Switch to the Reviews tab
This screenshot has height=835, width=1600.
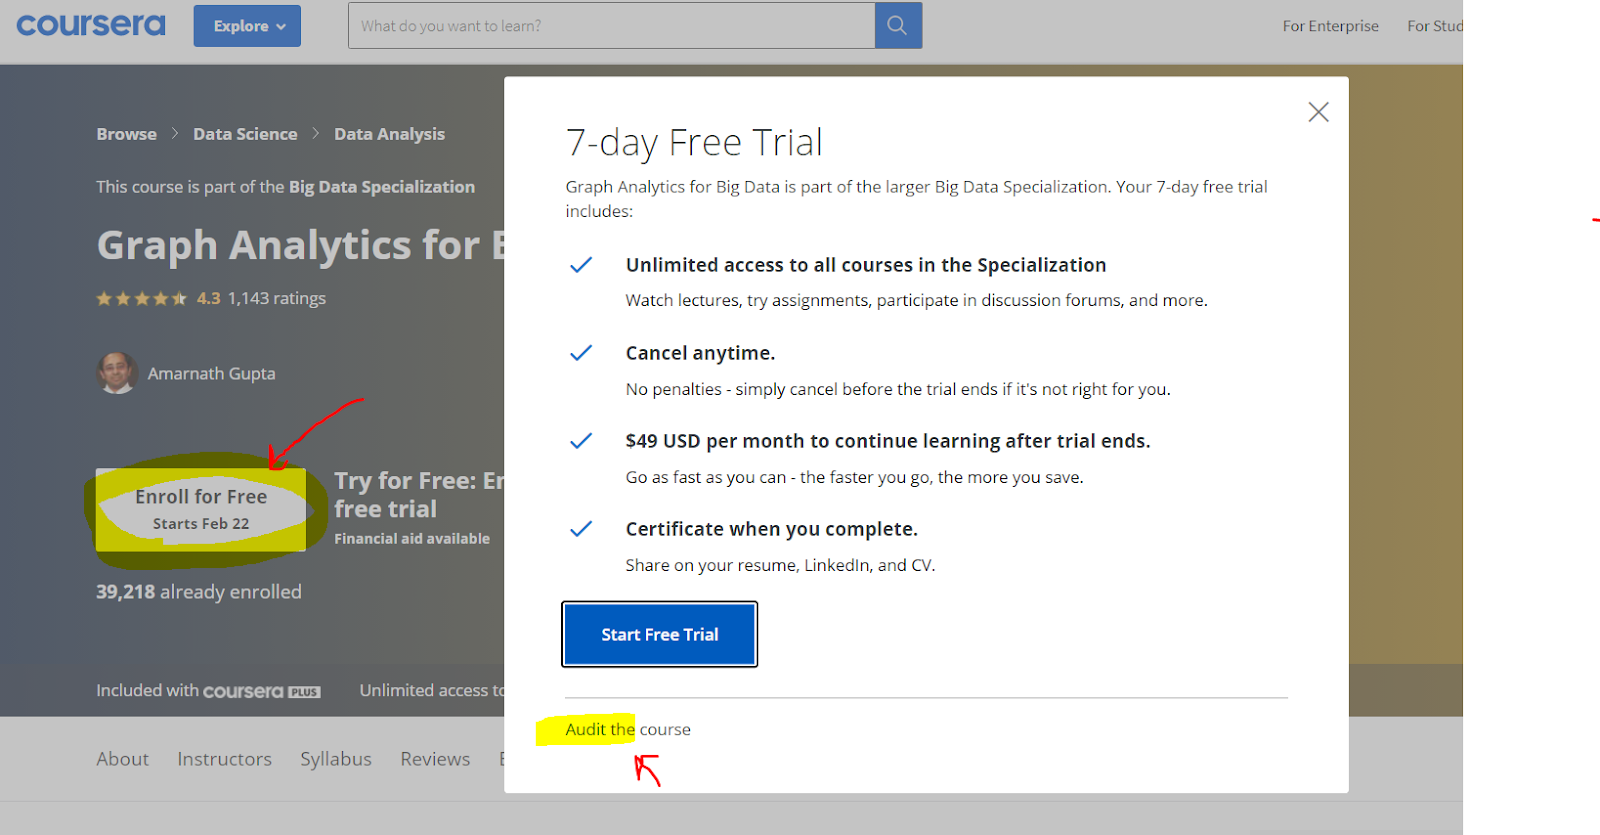click(435, 759)
